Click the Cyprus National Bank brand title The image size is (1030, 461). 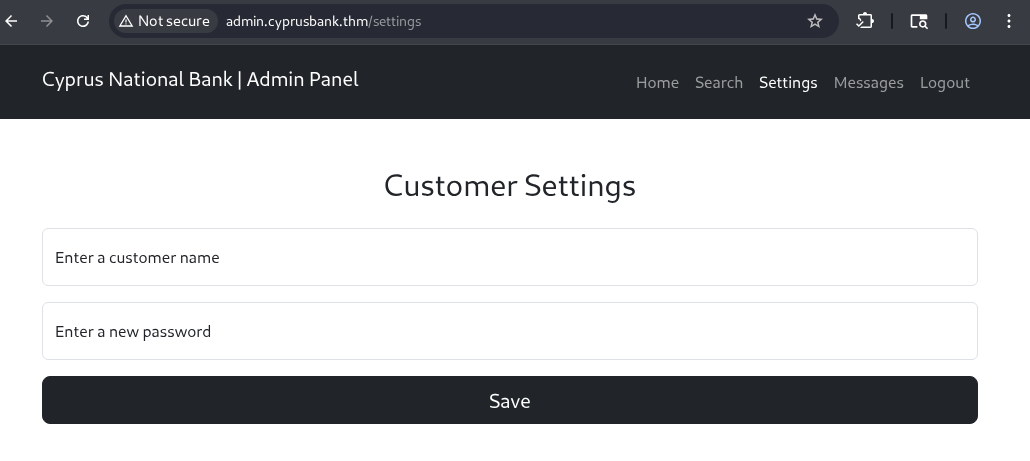(200, 80)
